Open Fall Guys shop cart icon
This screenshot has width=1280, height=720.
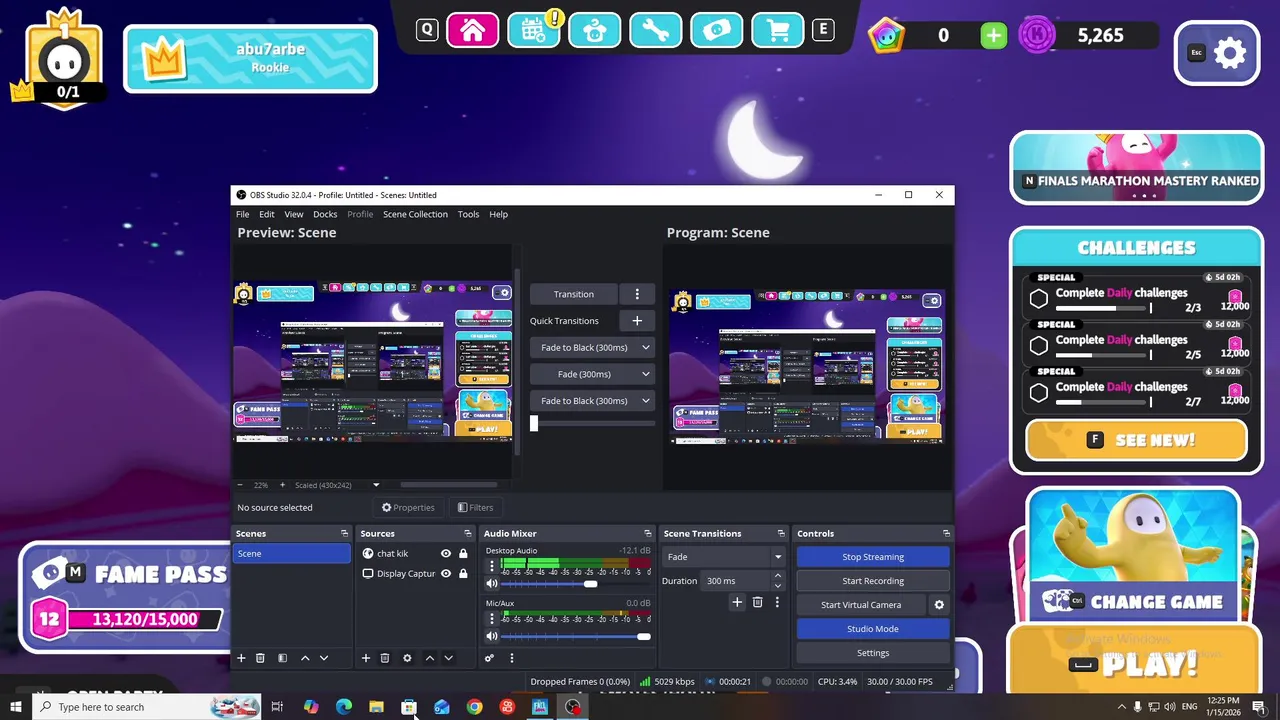pos(777,31)
